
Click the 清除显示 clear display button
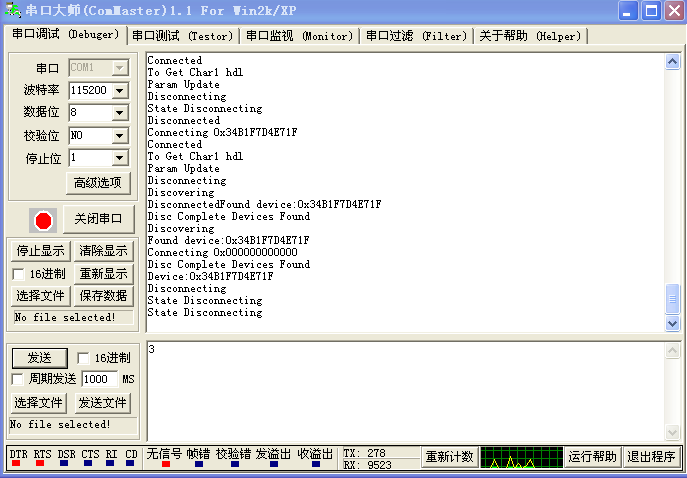(x=103, y=251)
